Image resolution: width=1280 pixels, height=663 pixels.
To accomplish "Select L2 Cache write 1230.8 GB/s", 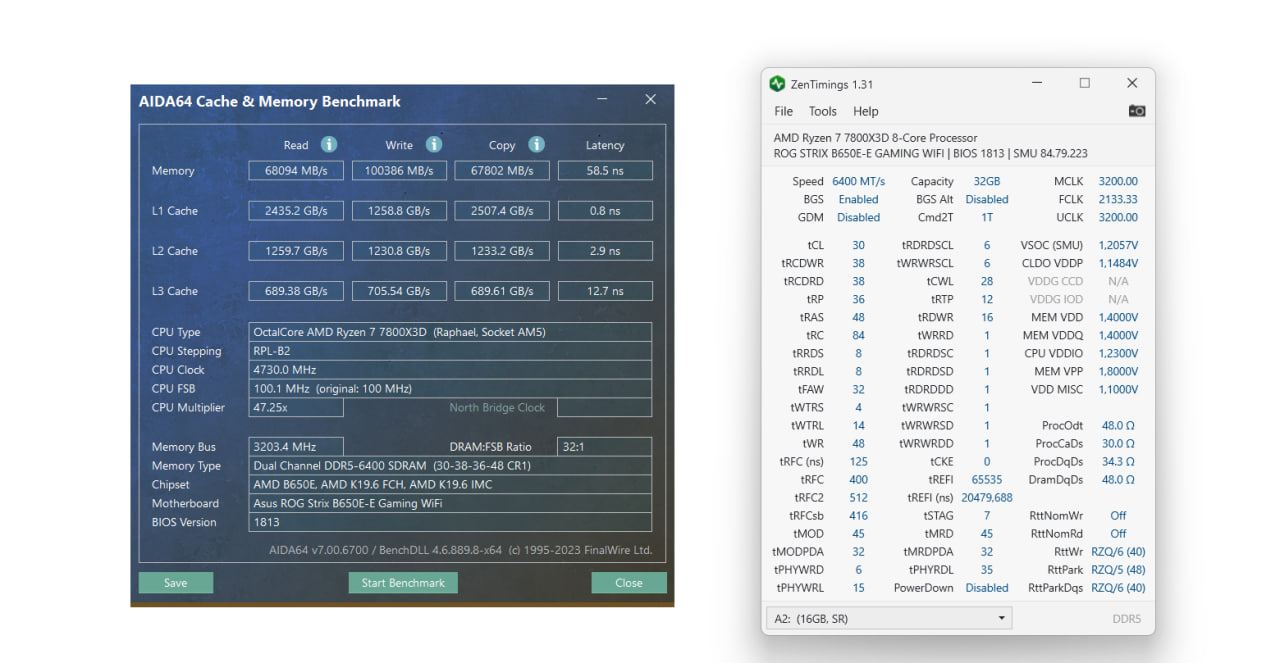I will 399,251.
